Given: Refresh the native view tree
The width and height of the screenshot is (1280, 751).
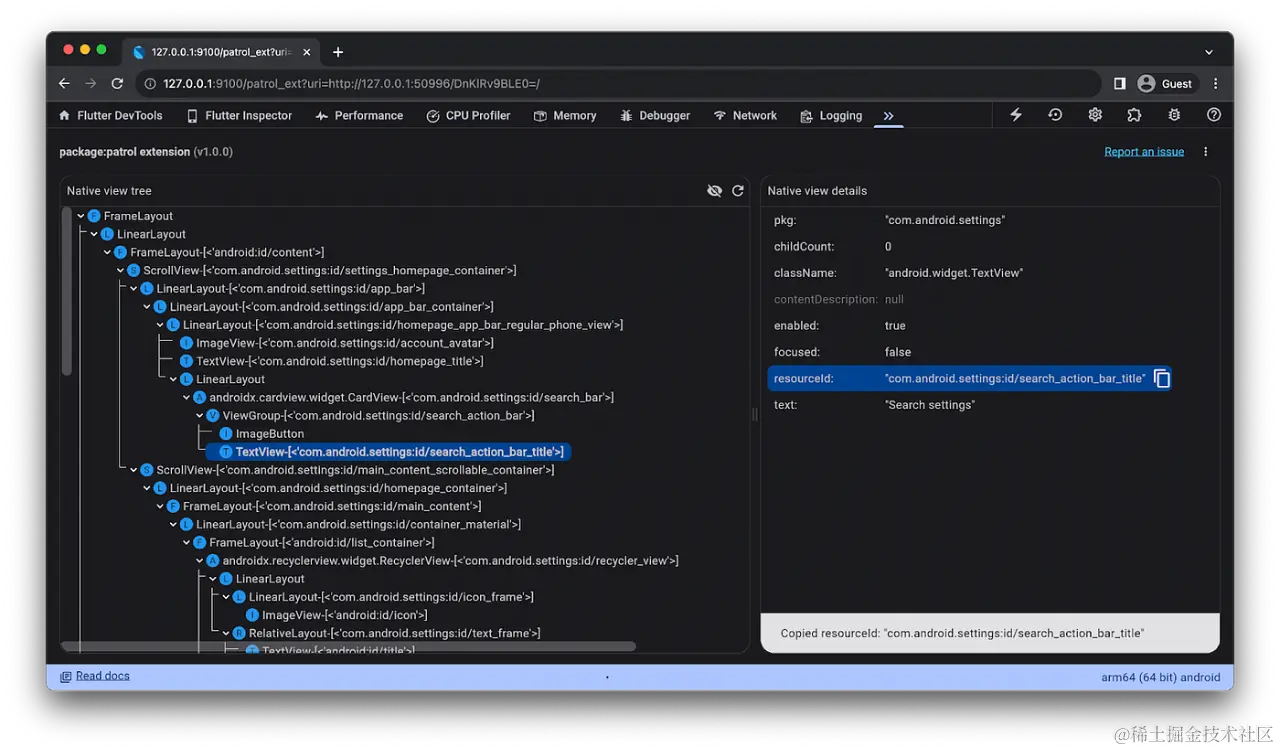Looking at the screenshot, I should pyautogui.click(x=738, y=191).
